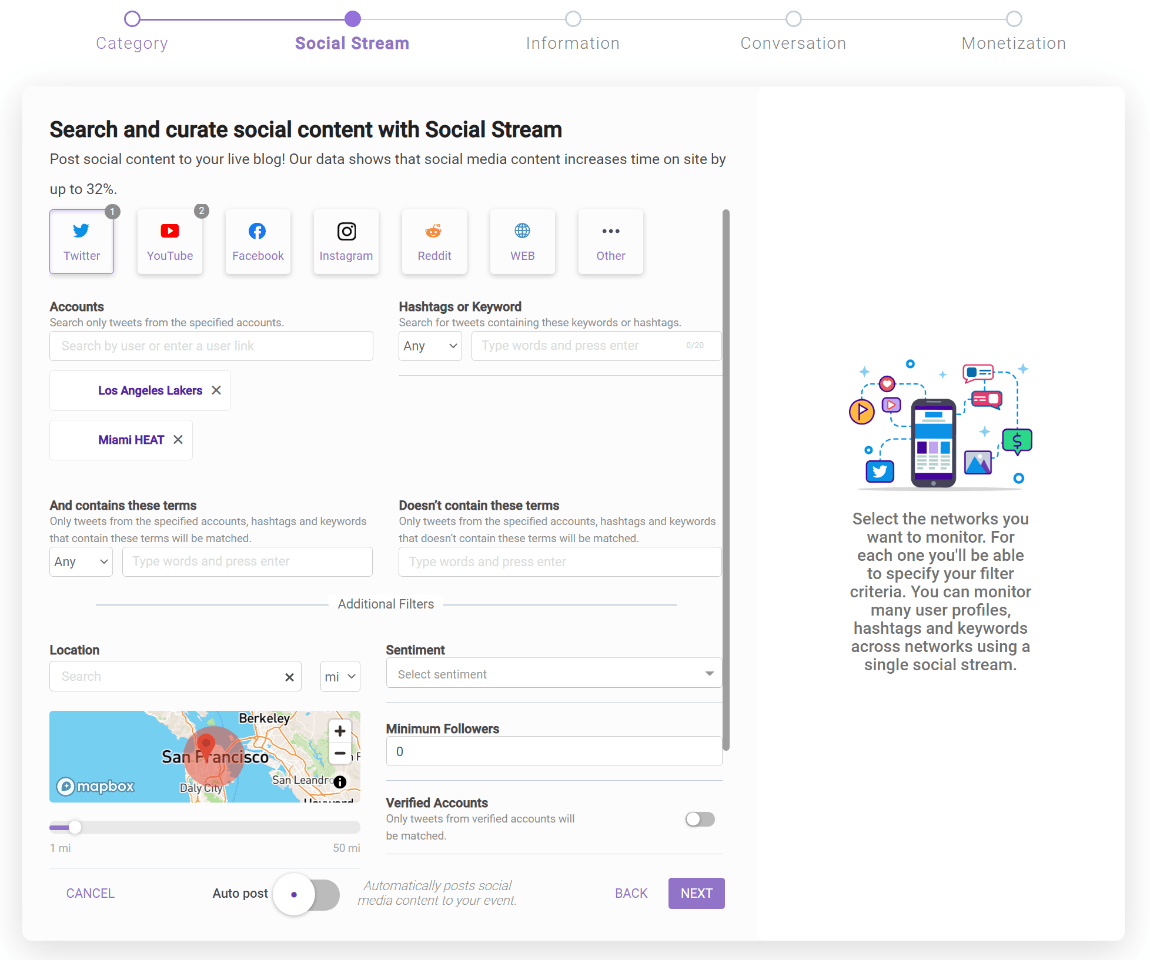Clear the Location search field
Image resolution: width=1150 pixels, height=960 pixels.
point(290,677)
